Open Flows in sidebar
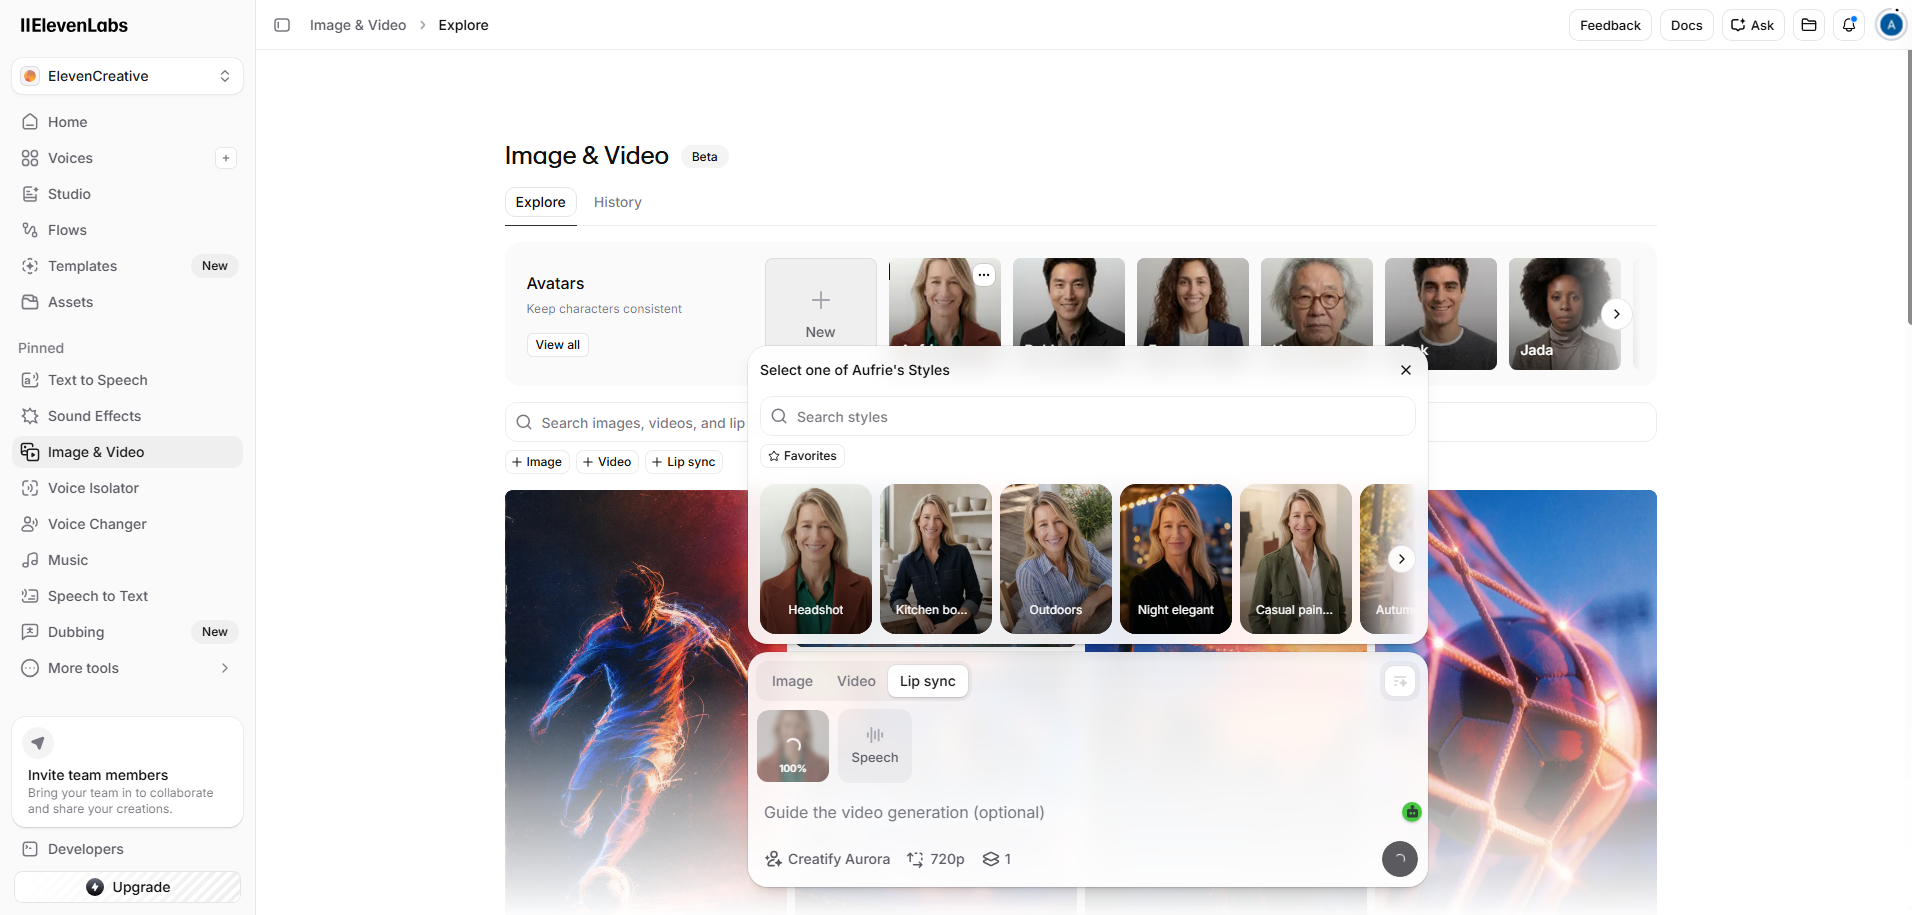This screenshot has width=1912, height=915. tap(127, 230)
